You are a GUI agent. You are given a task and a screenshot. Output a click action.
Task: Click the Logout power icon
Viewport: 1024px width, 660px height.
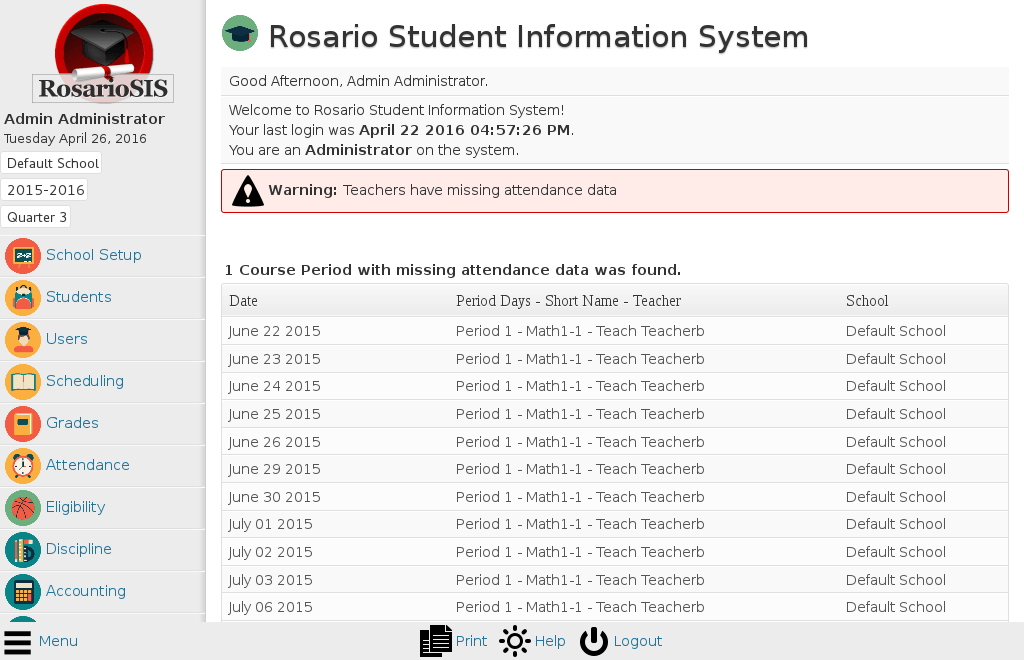point(594,641)
